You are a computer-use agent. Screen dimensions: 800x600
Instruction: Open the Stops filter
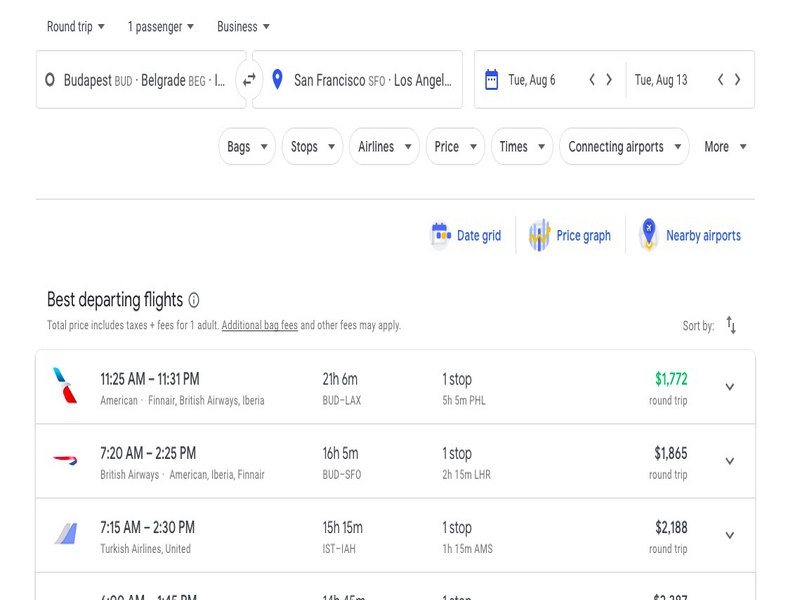tap(312, 146)
